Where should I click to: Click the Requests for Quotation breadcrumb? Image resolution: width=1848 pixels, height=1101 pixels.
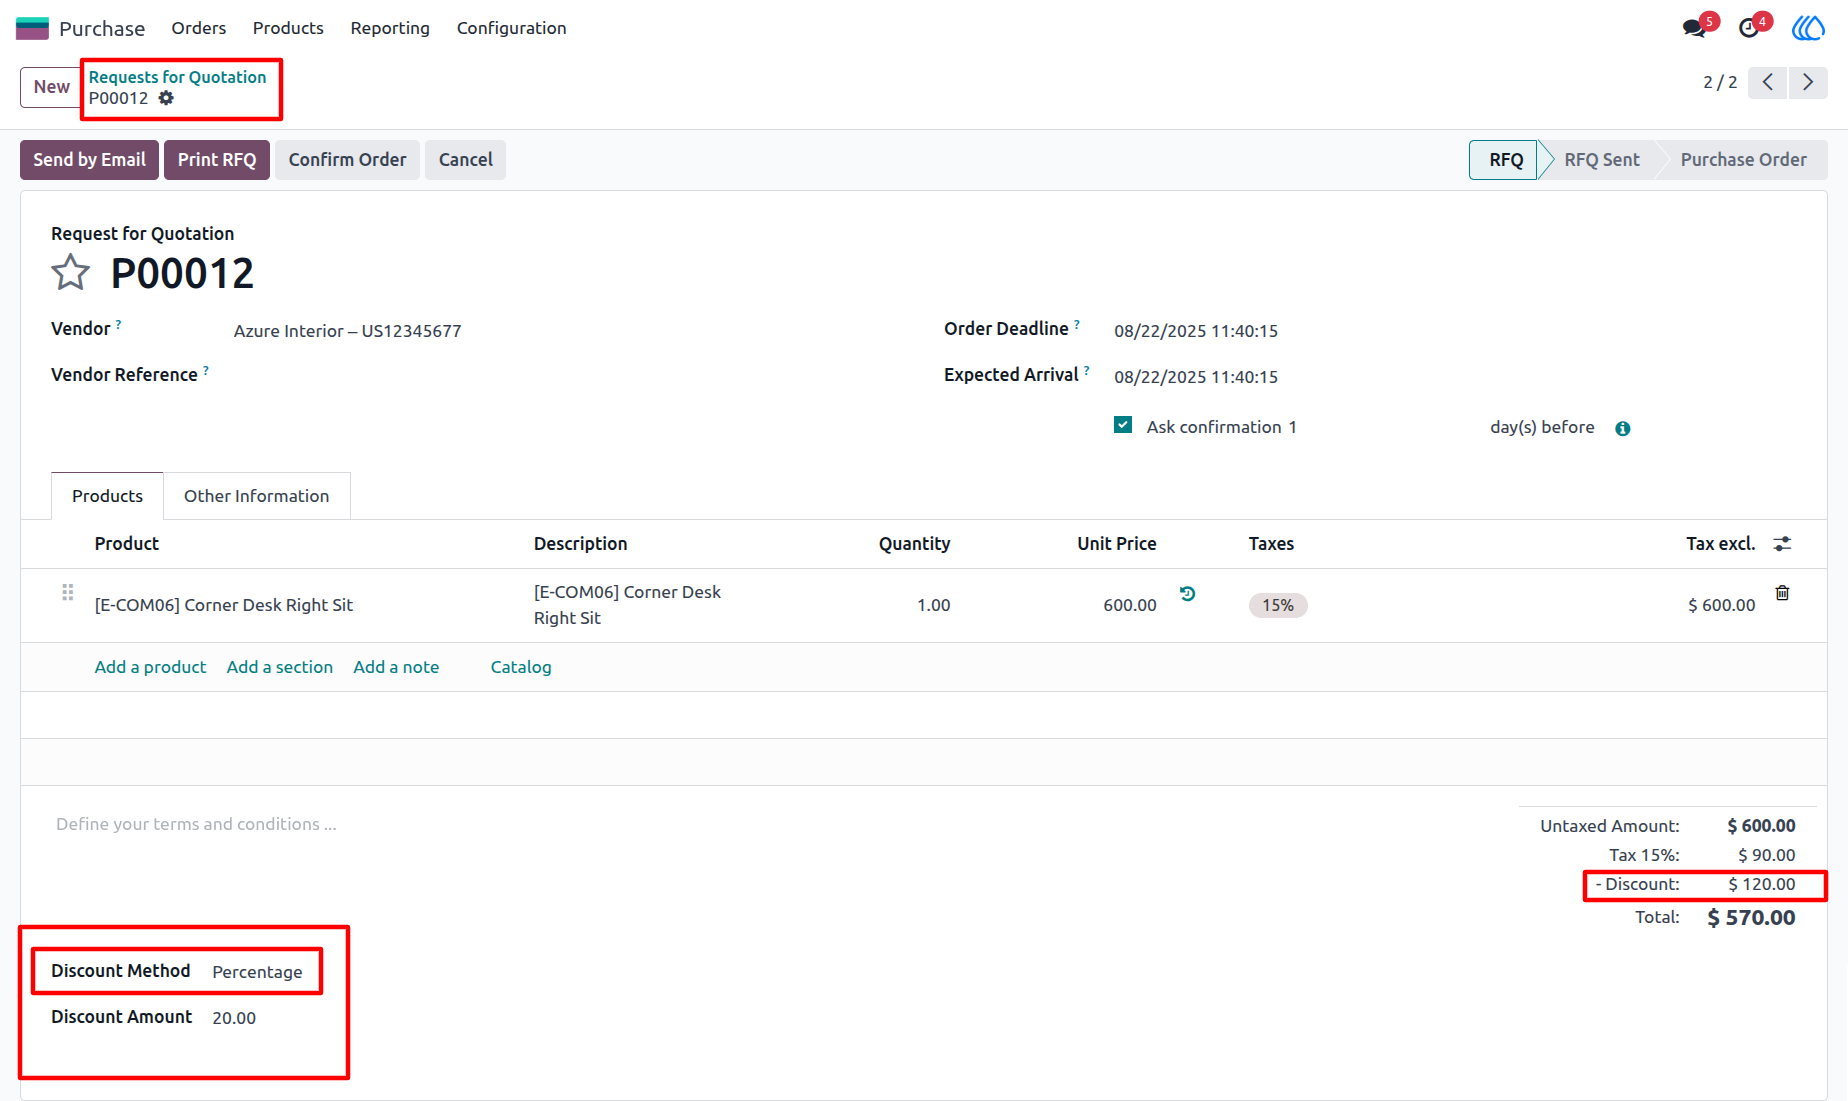(x=177, y=77)
